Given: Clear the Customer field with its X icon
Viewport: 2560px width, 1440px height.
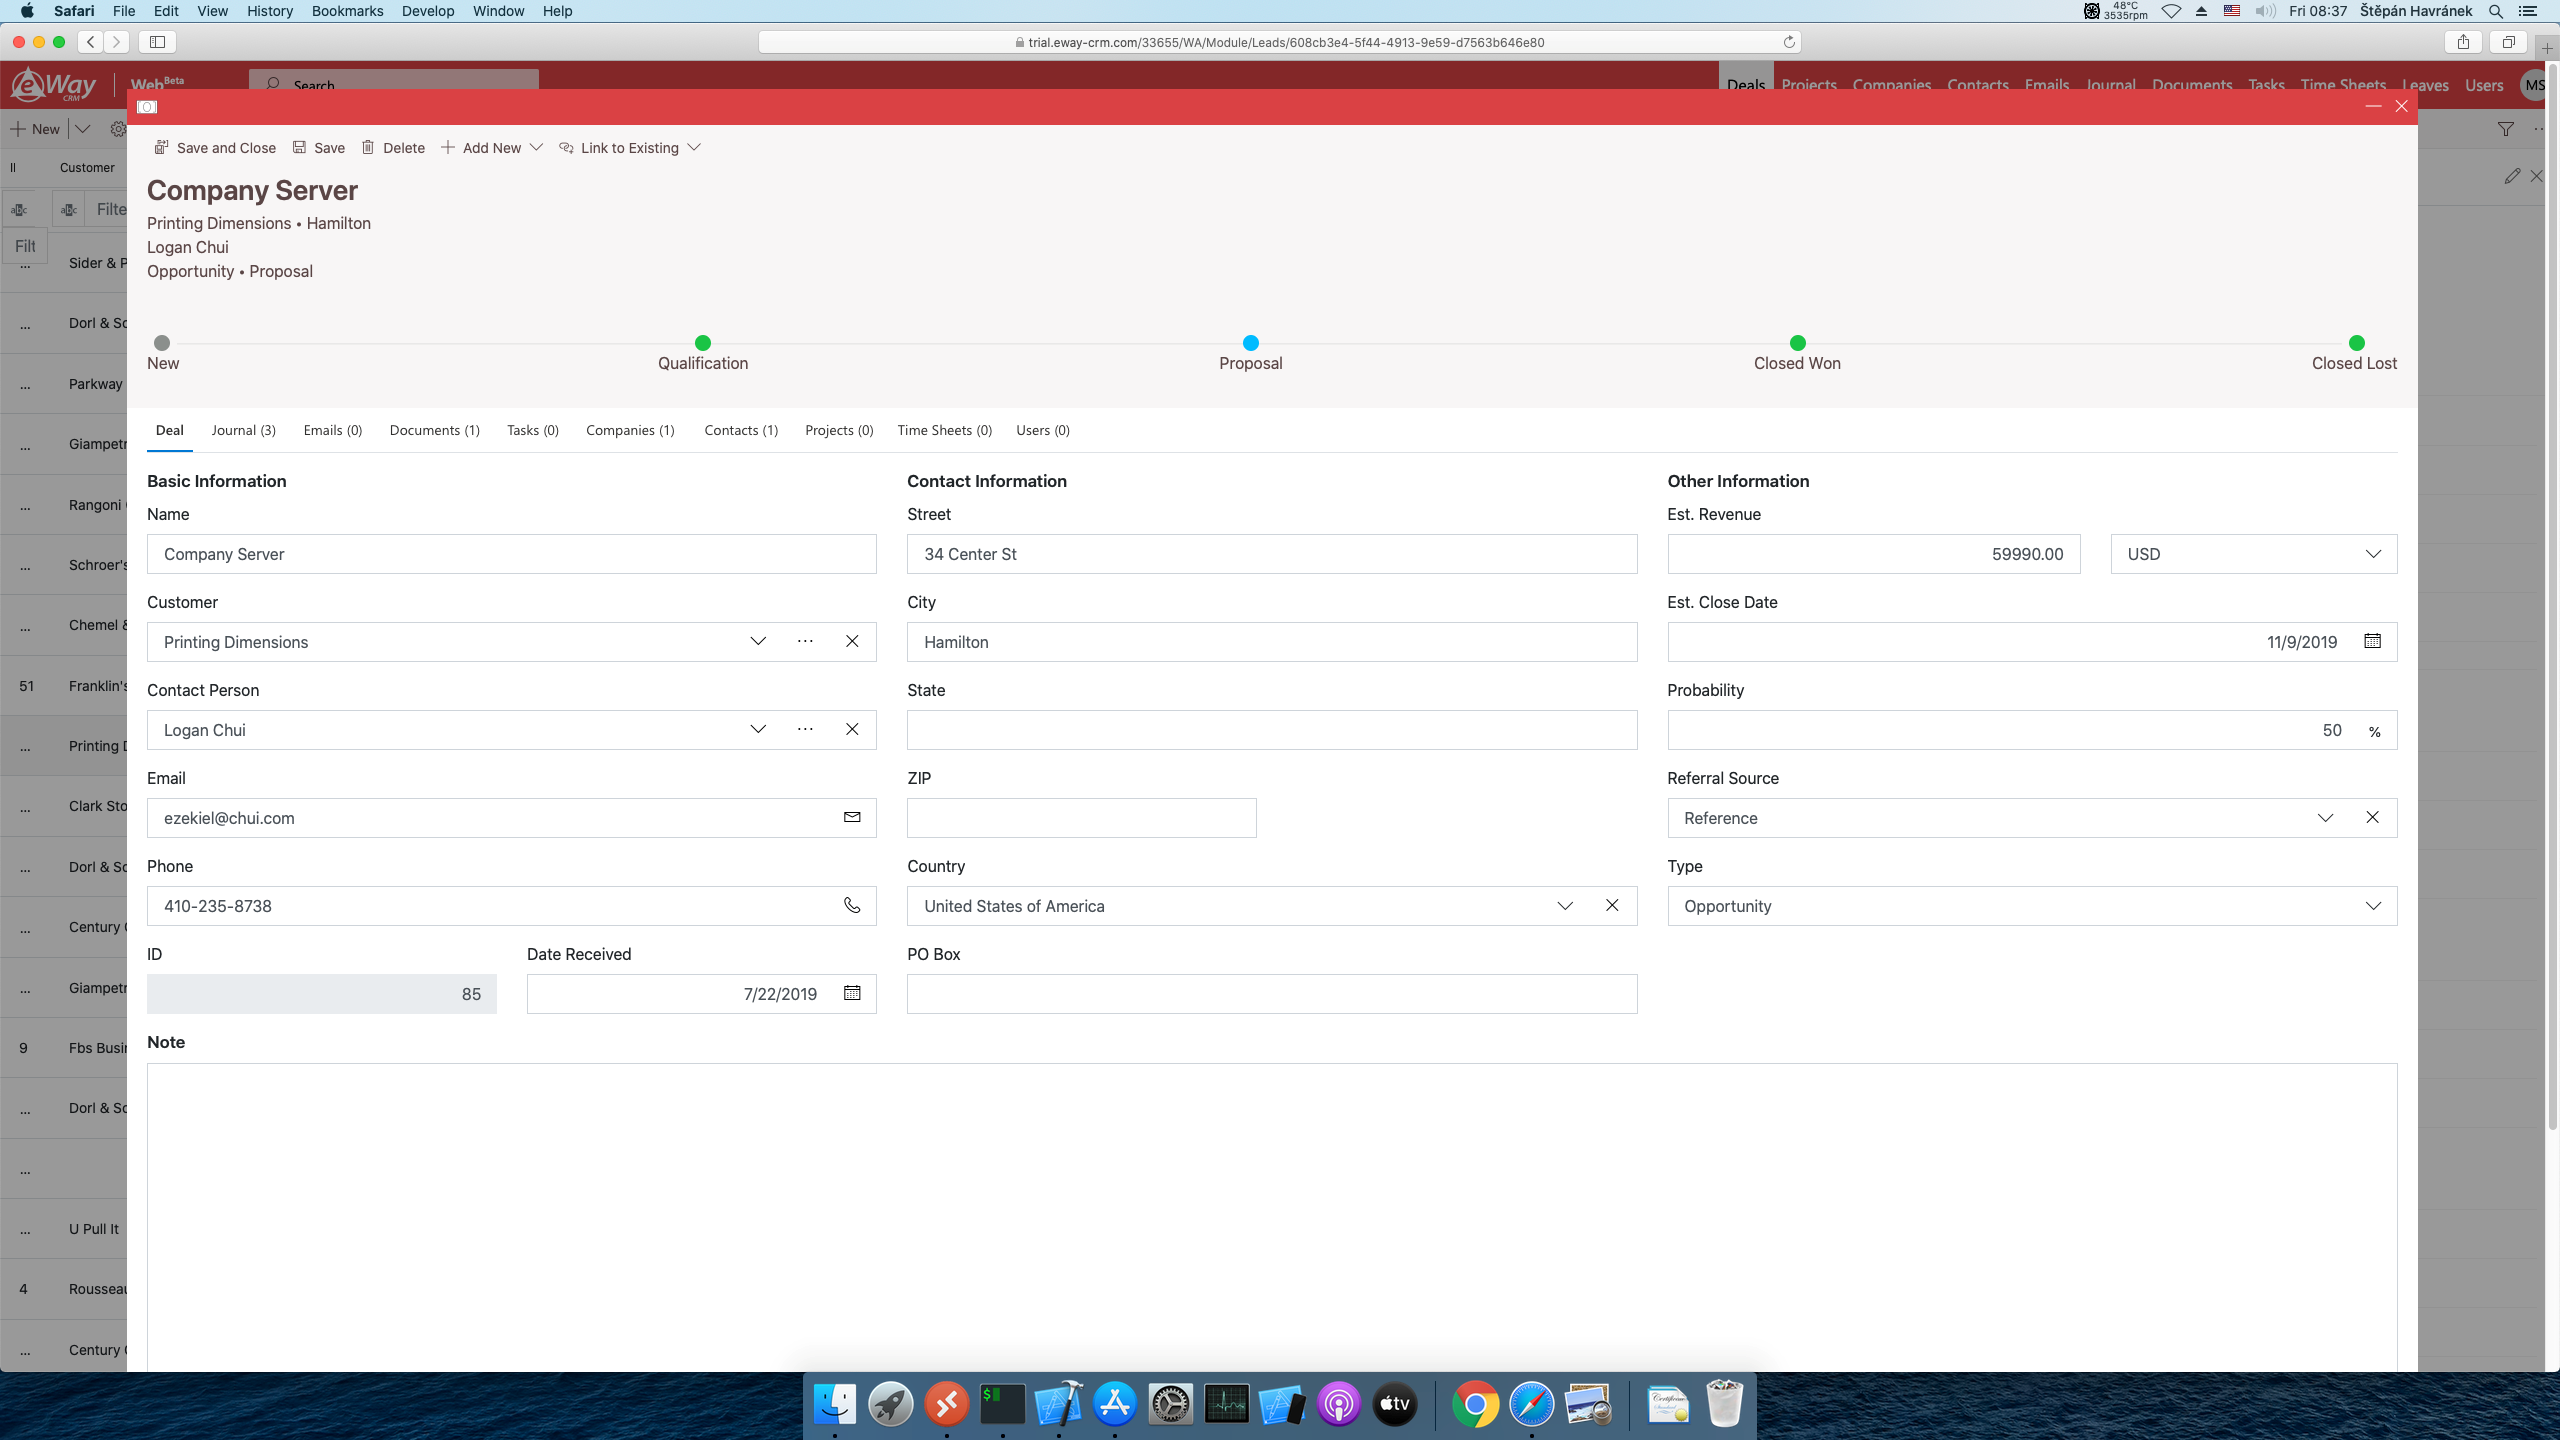Looking at the screenshot, I should click(x=852, y=641).
